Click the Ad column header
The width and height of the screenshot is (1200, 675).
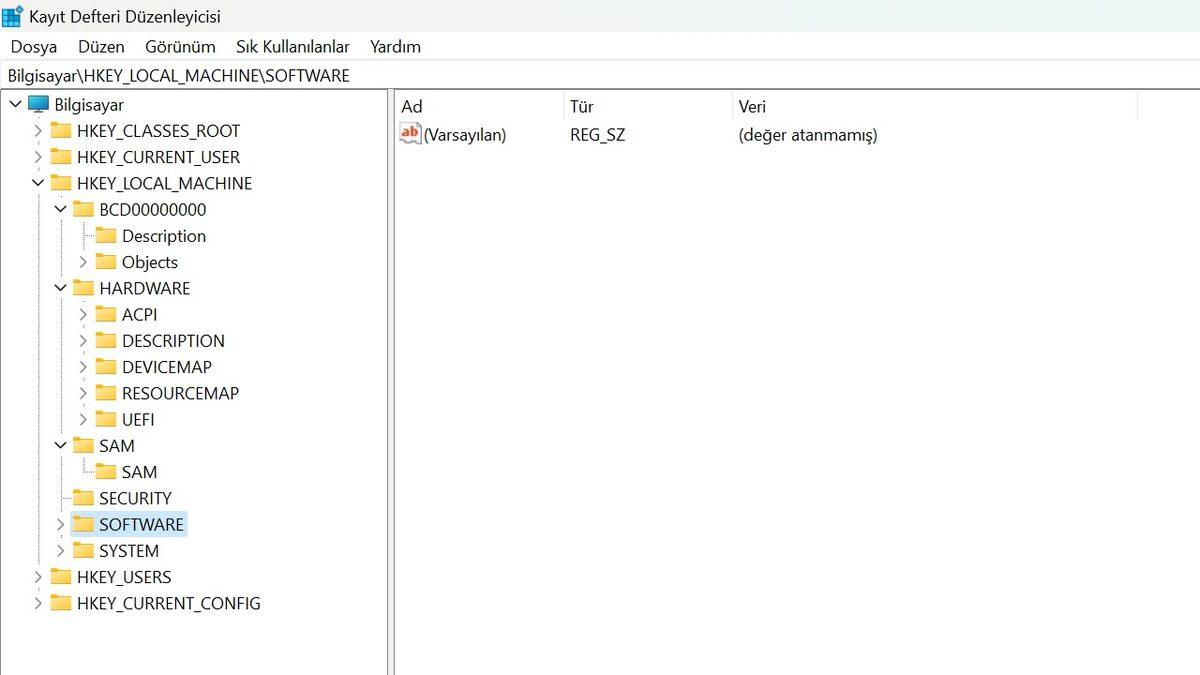pos(411,106)
